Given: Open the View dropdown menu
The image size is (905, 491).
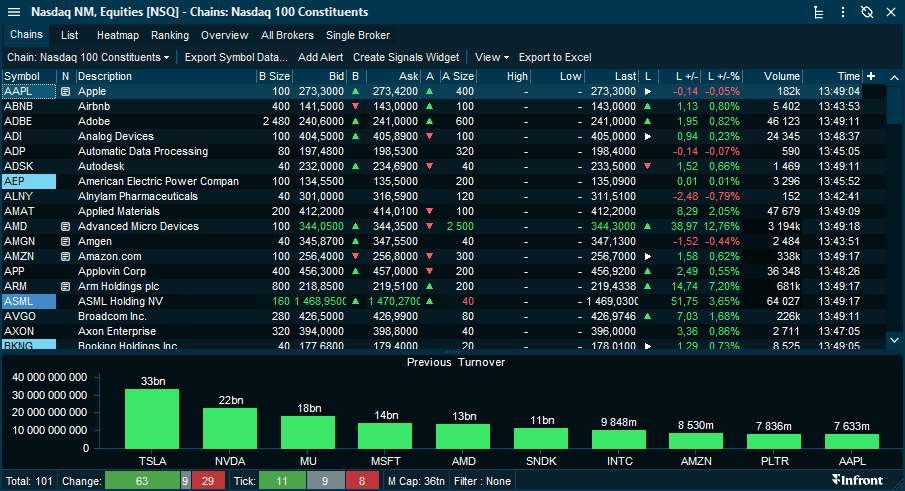Looking at the screenshot, I should 492,57.
